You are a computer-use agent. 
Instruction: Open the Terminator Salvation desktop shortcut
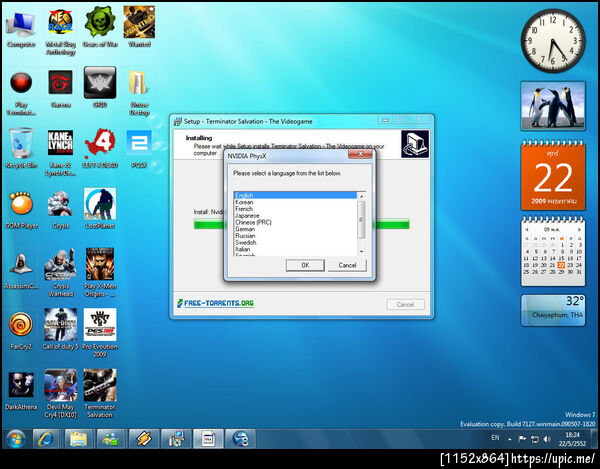[100, 393]
